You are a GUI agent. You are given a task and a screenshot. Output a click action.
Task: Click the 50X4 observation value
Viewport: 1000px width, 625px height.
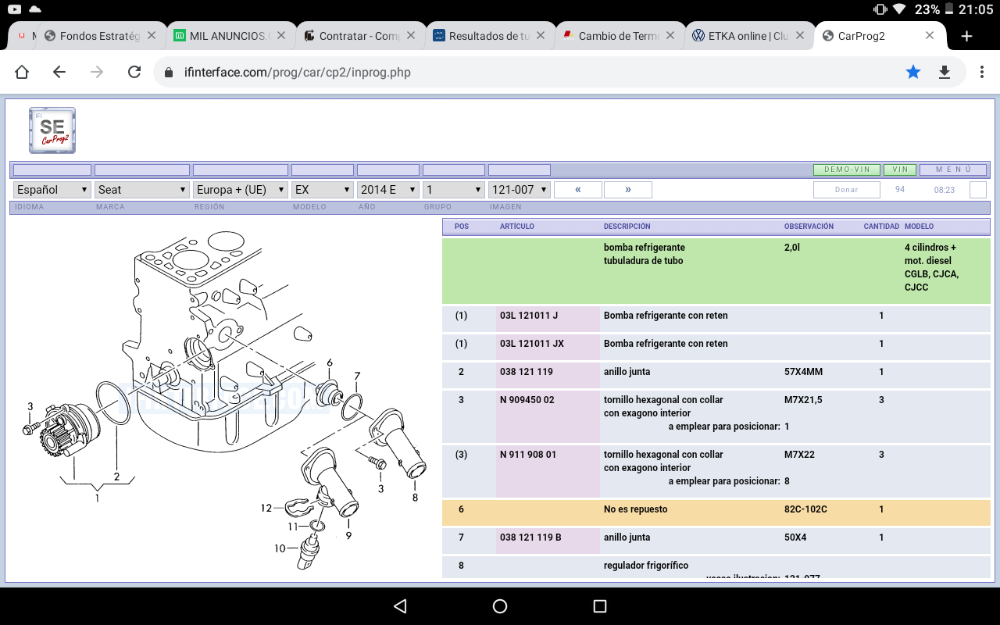click(795, 537)
